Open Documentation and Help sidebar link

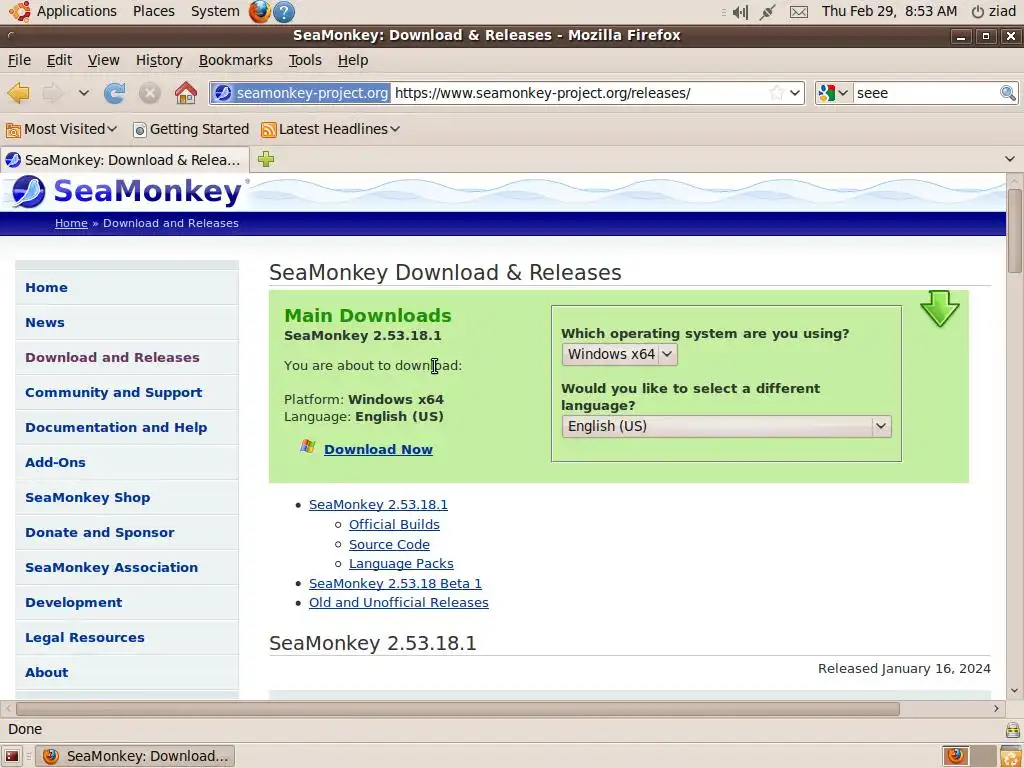tap(116, 428)
